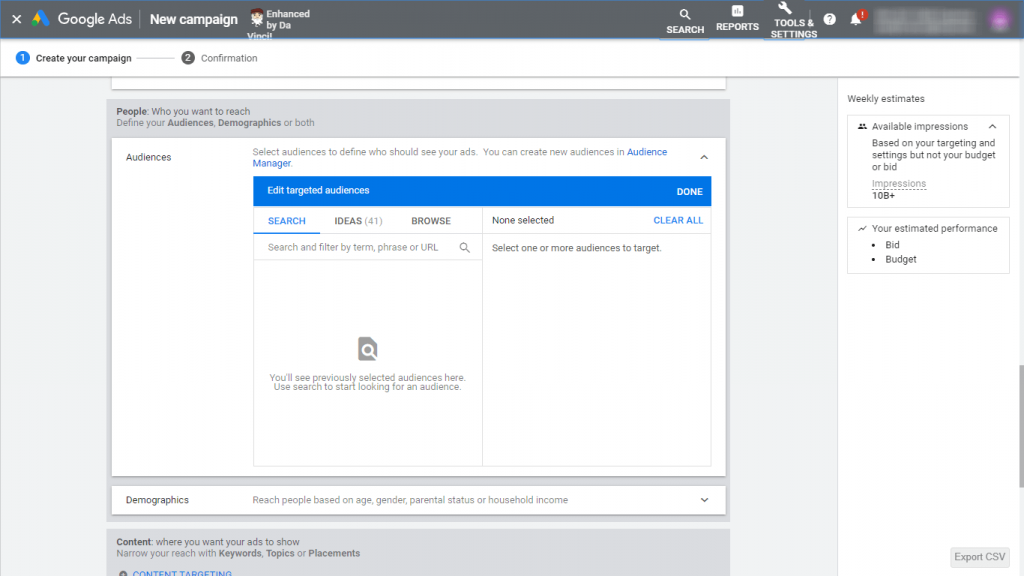This screenshot has width=1024, height=576.
Task: Select the SEARCH audiences tab
Action: pos(287,221)
